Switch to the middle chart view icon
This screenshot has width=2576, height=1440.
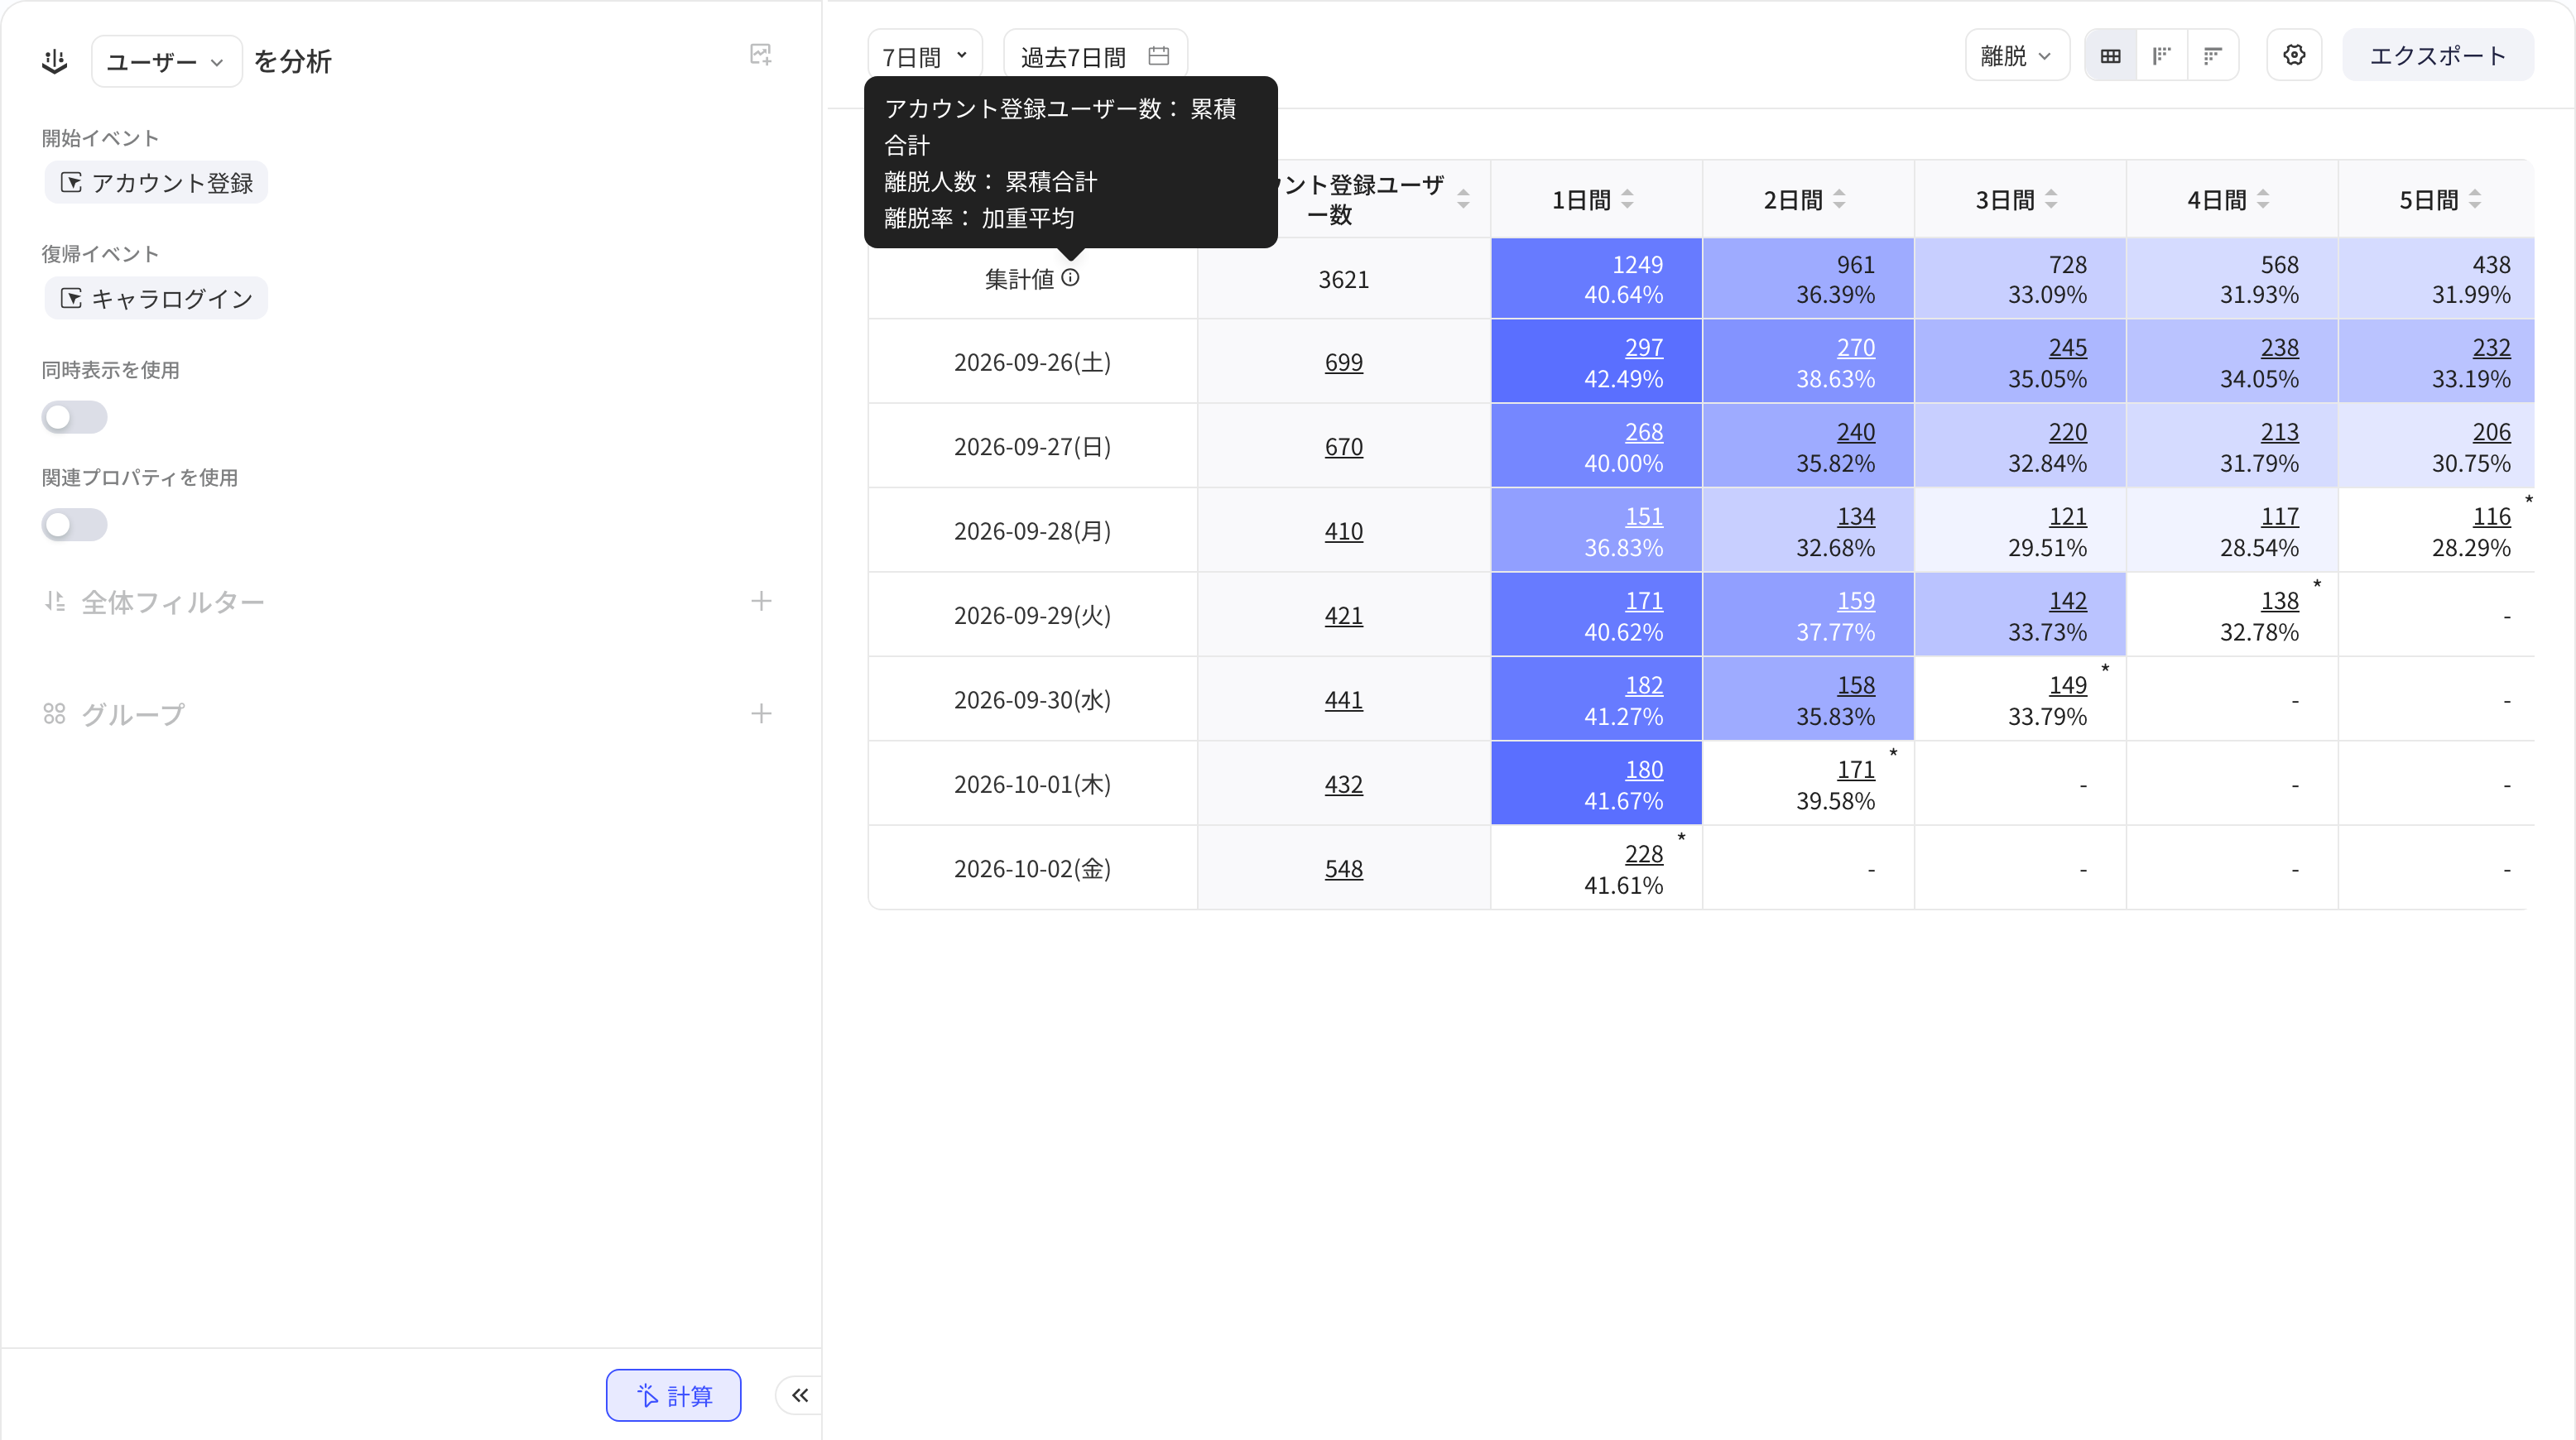pyautogui.click(x=2162, y=56)
